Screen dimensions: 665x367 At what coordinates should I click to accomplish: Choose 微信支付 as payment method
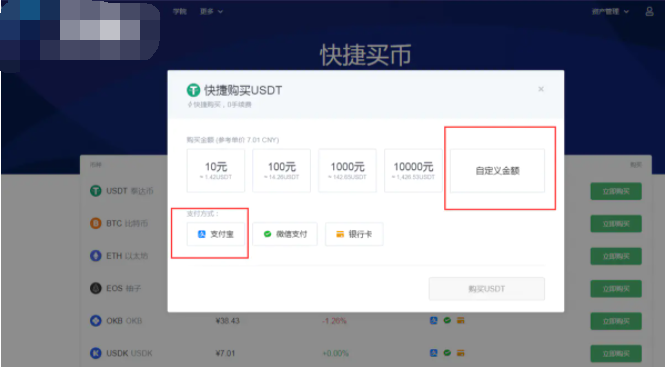click(285, 234)
